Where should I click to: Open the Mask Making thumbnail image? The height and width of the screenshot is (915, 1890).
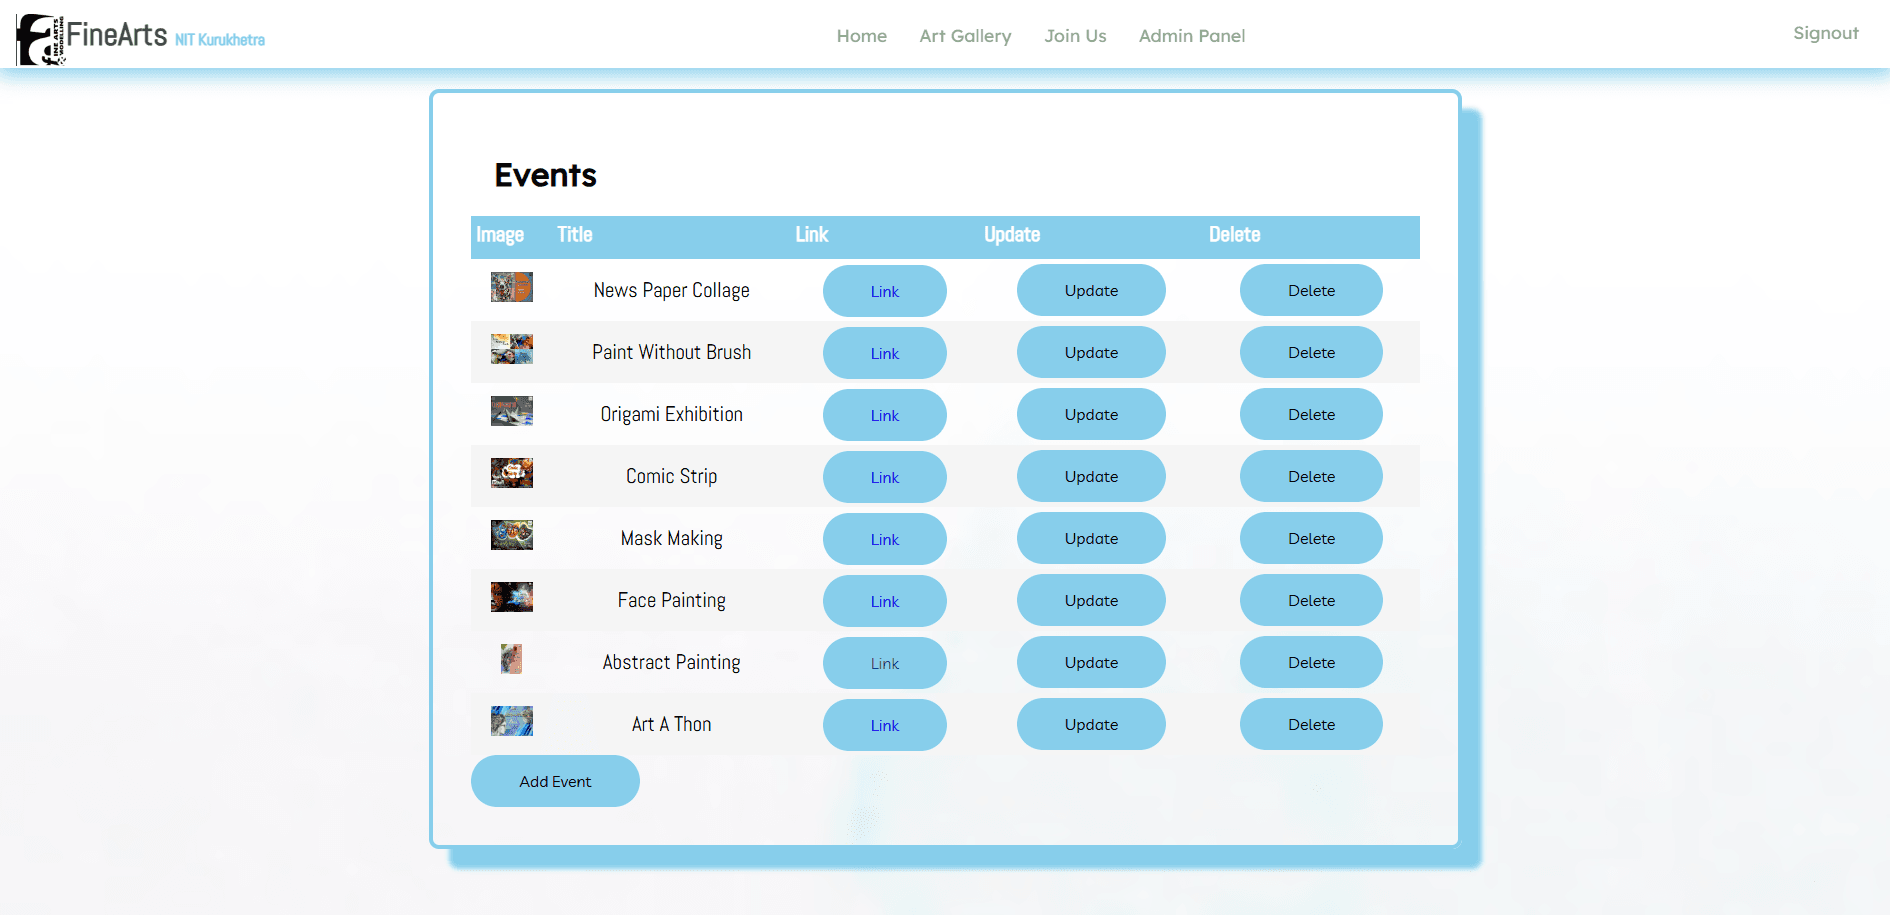pos(511,535)
